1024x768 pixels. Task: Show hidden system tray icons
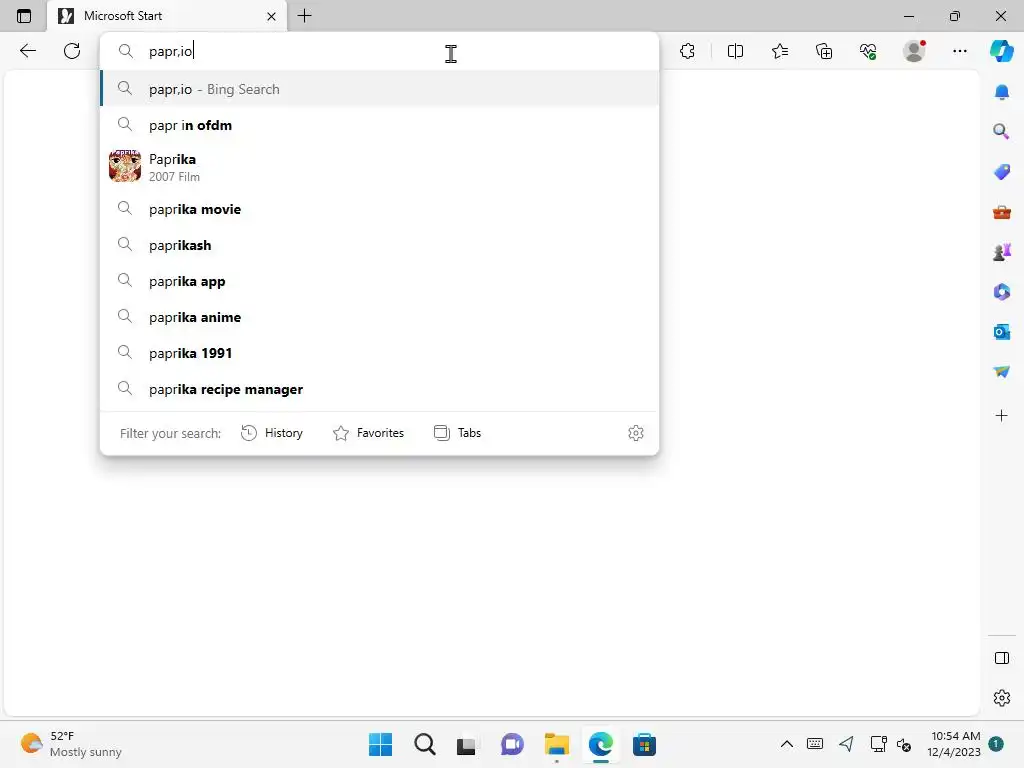pos(787,744)
